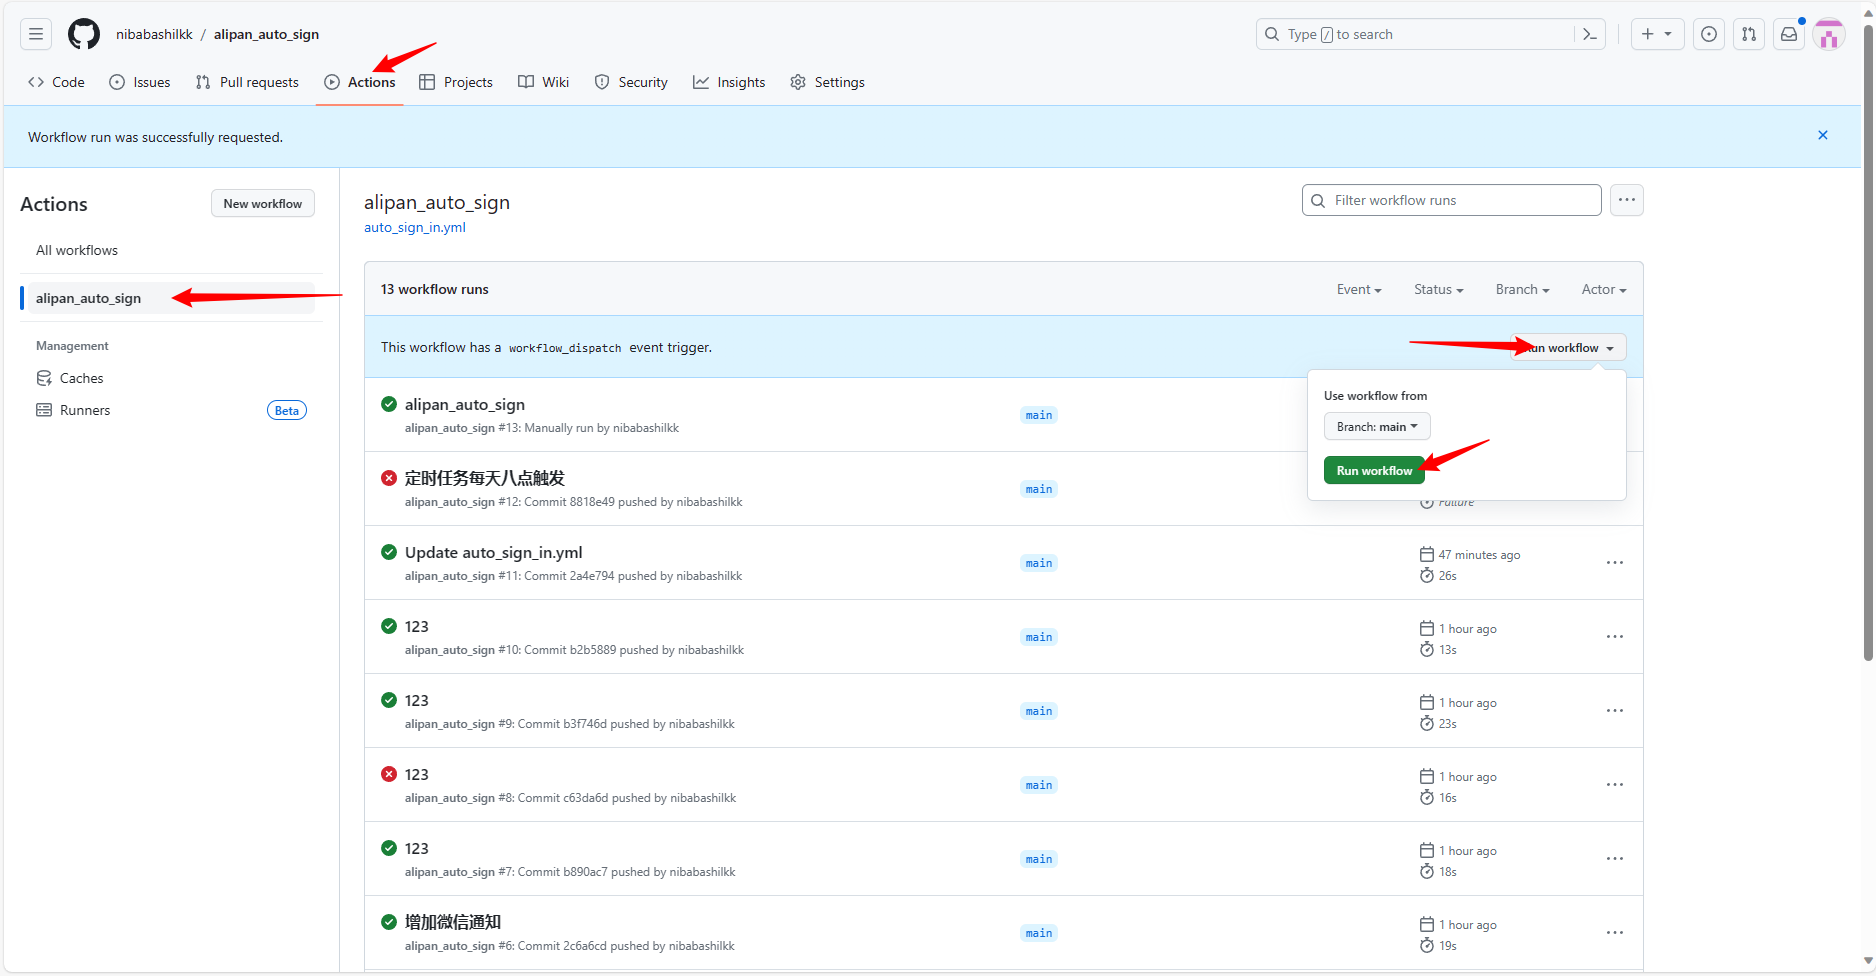1876x976 pixels.
Task: Select the Actions tab
Action: 360,82
